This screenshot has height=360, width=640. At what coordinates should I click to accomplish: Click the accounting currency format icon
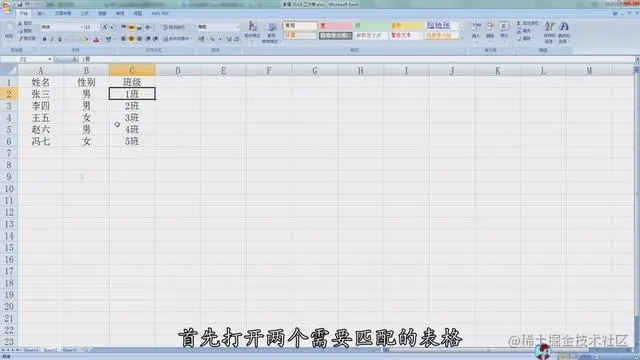pos(202,39)
